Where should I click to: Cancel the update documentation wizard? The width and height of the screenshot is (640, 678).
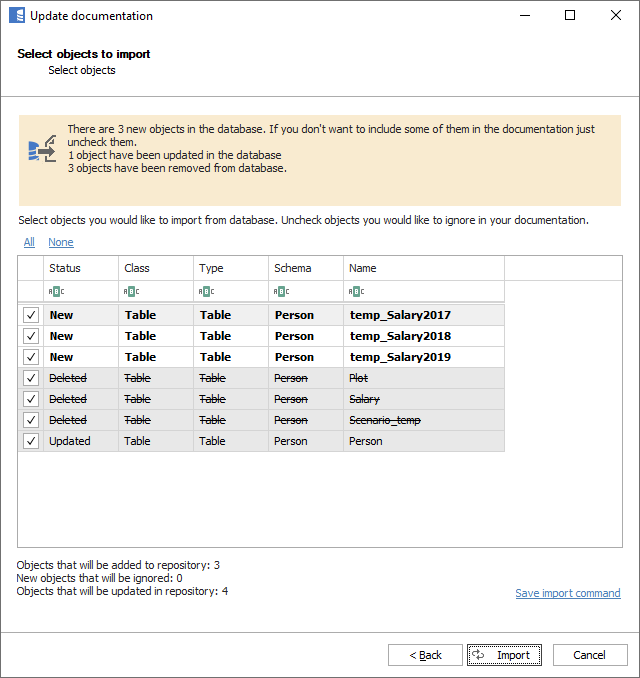coord(589,655)
